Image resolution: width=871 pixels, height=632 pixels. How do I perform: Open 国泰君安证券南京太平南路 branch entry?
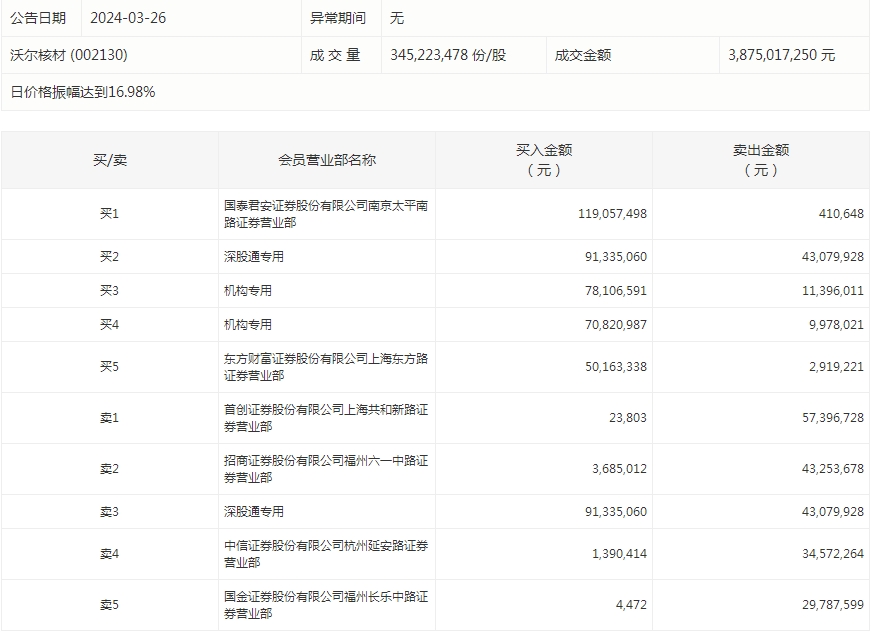(x=325, y=214)
